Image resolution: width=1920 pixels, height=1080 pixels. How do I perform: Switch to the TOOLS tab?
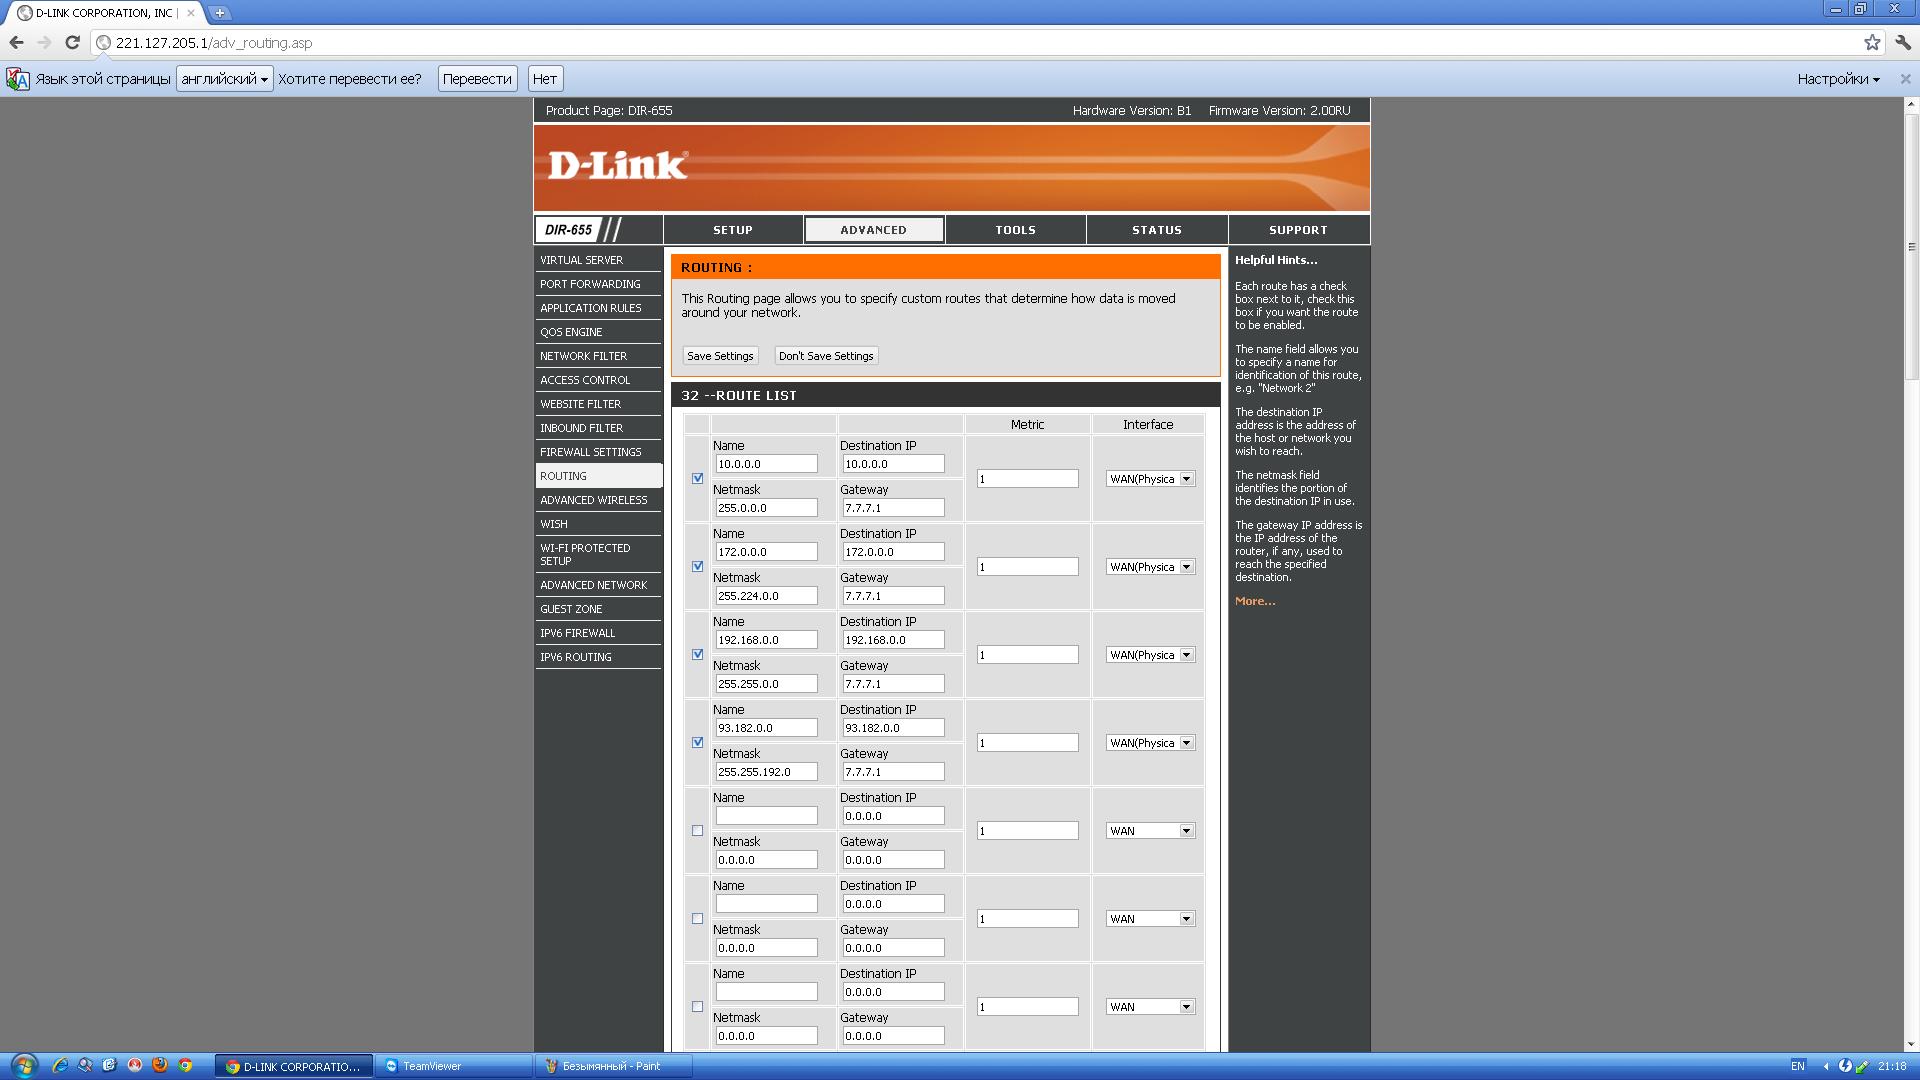coord(1015,230)
